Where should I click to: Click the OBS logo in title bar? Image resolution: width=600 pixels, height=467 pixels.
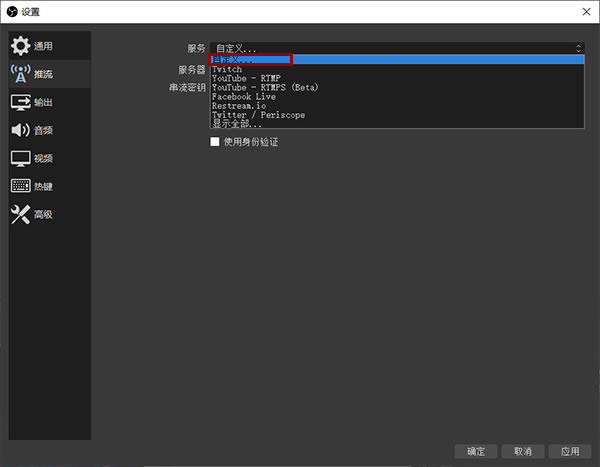[x=12, y=12]
